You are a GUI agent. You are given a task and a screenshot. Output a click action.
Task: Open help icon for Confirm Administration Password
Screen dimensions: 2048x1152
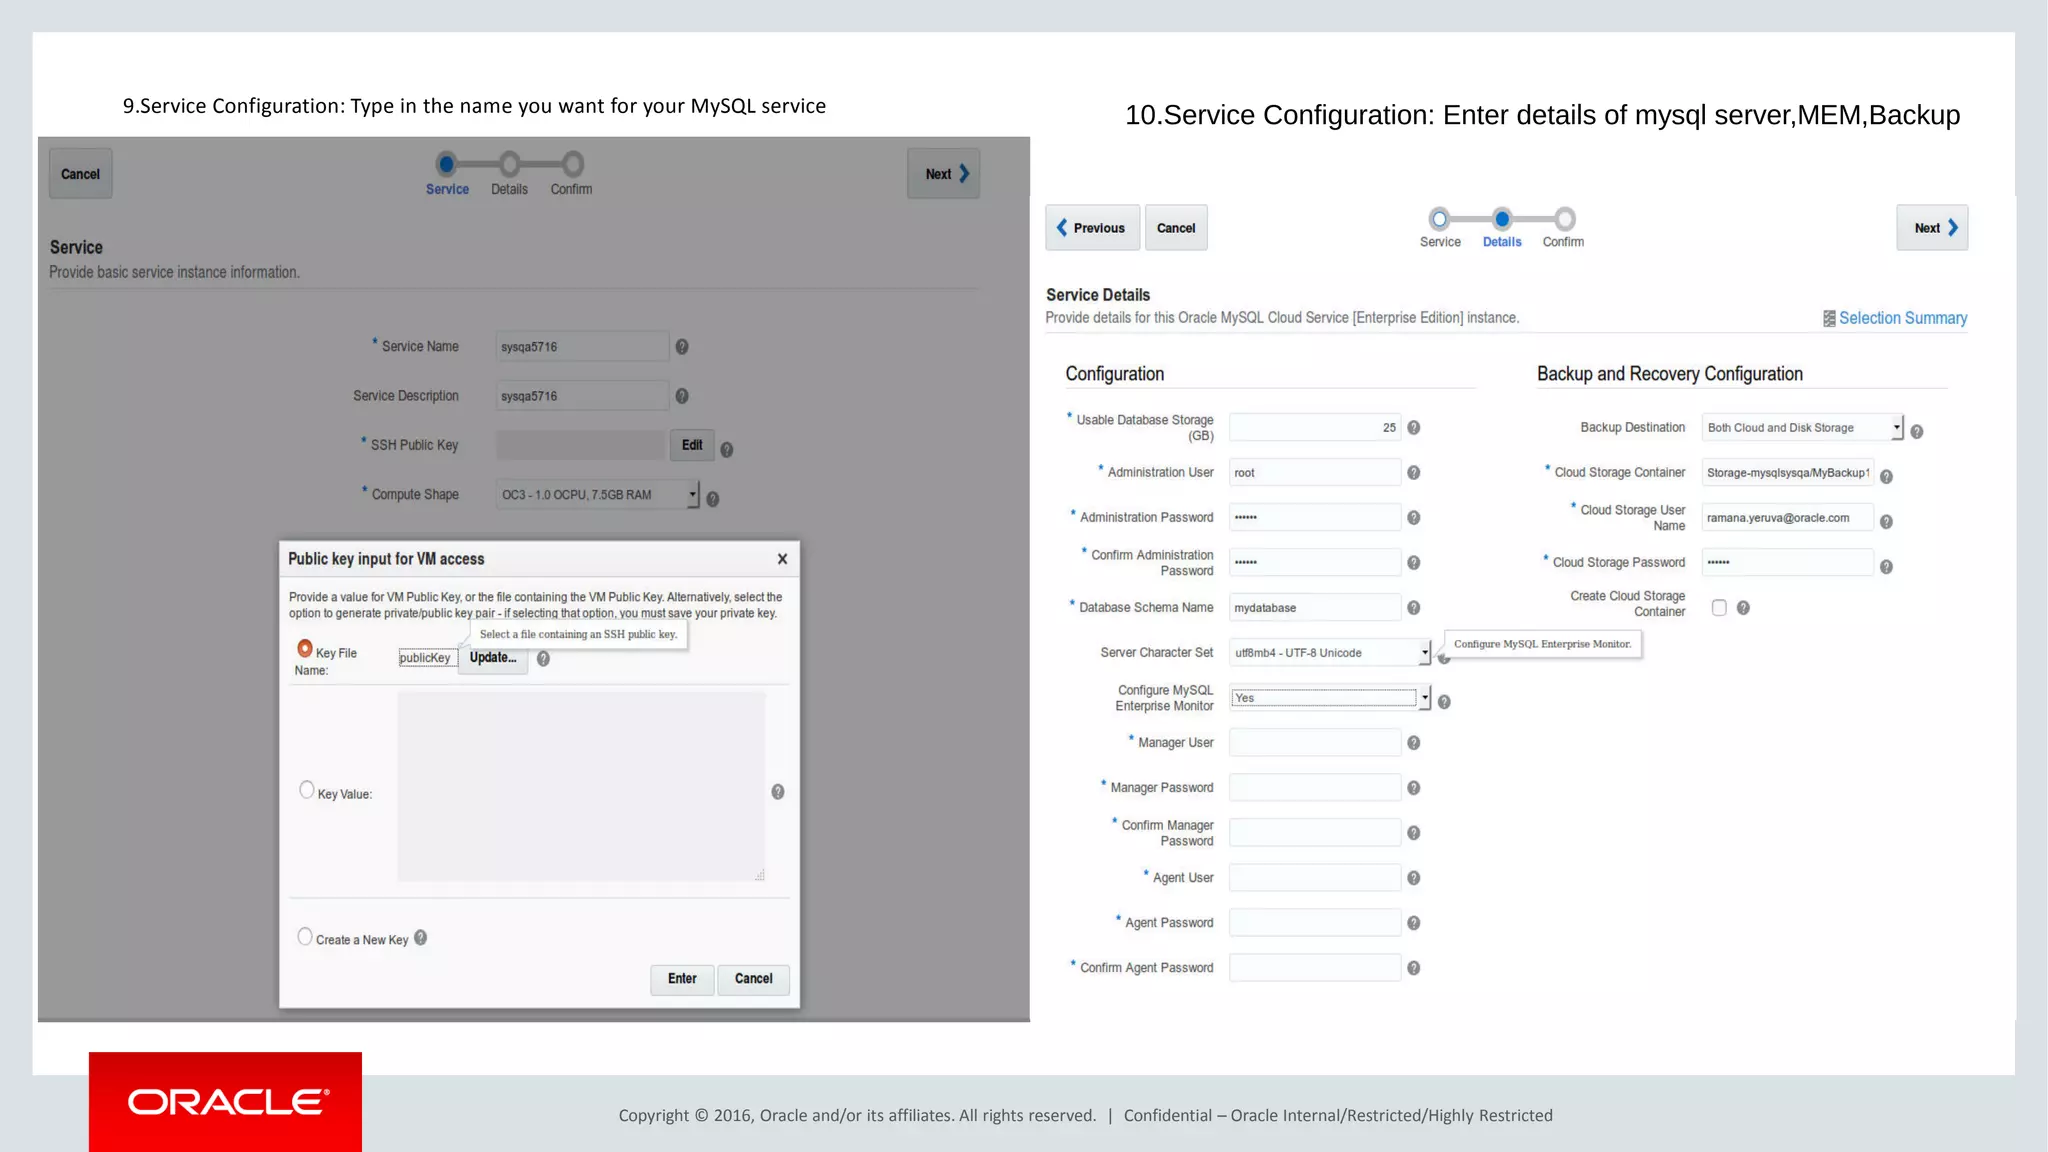(1414, 563)
